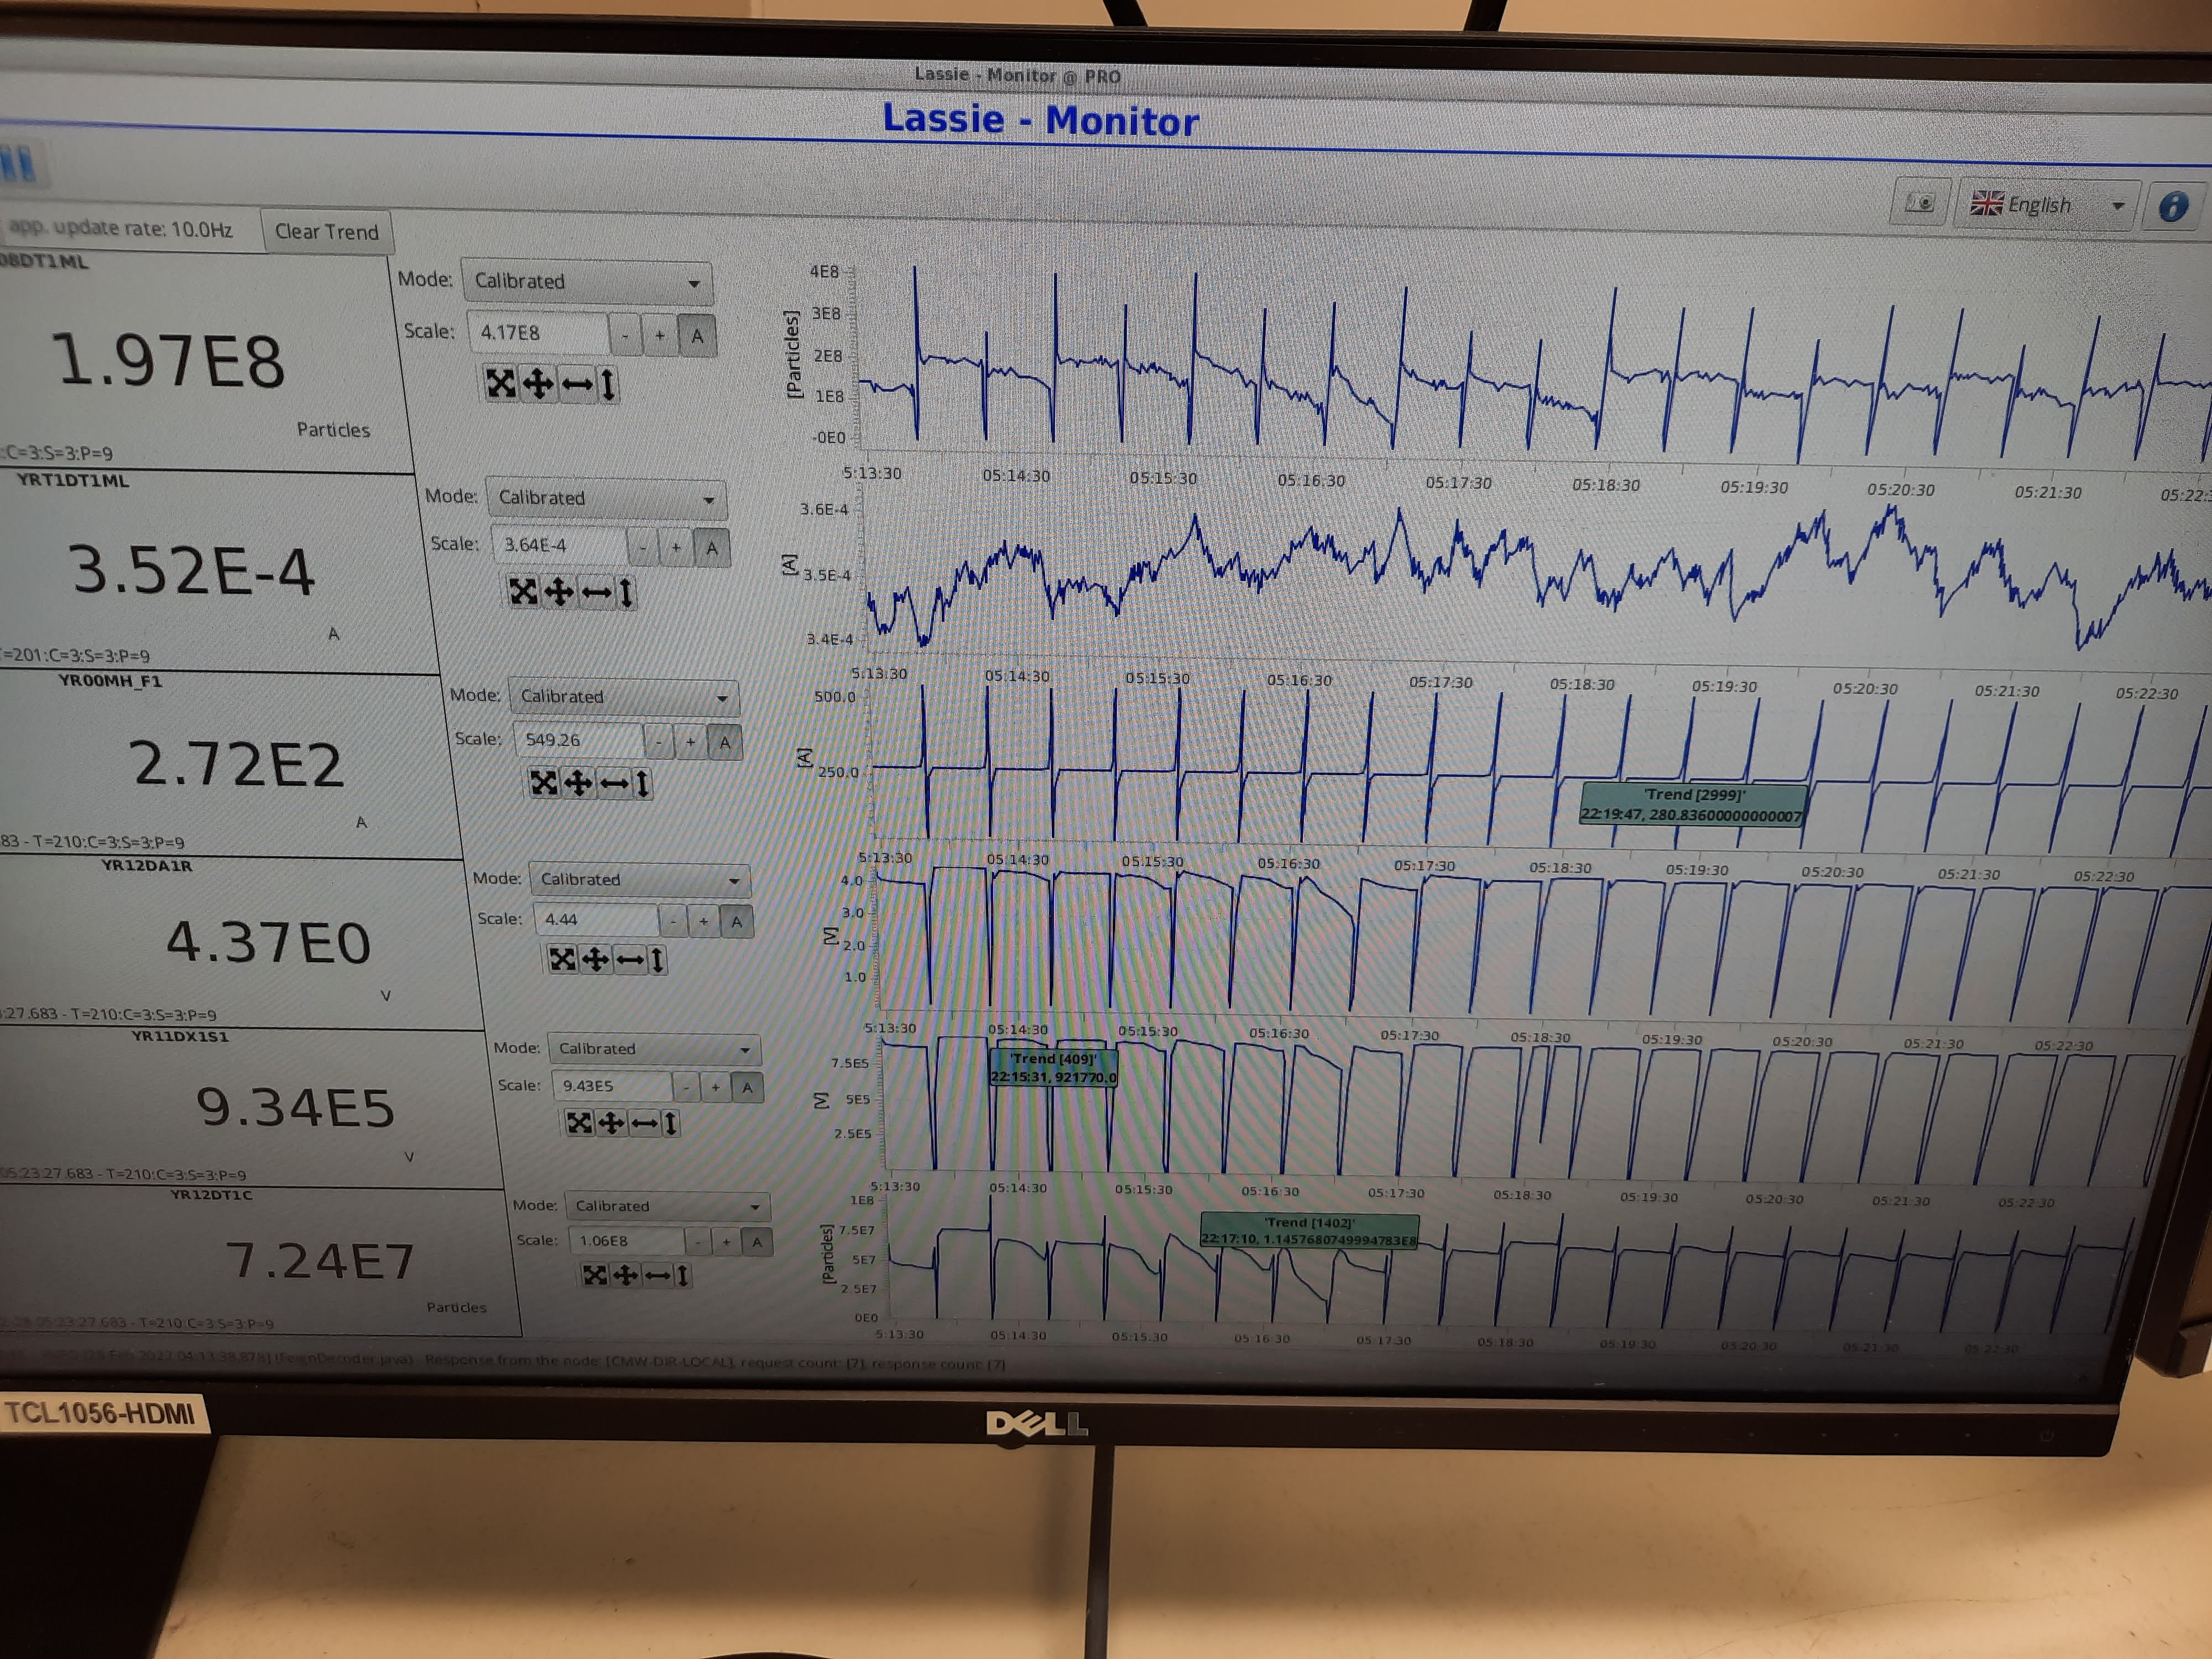Click the Clear Trend button

327,232
